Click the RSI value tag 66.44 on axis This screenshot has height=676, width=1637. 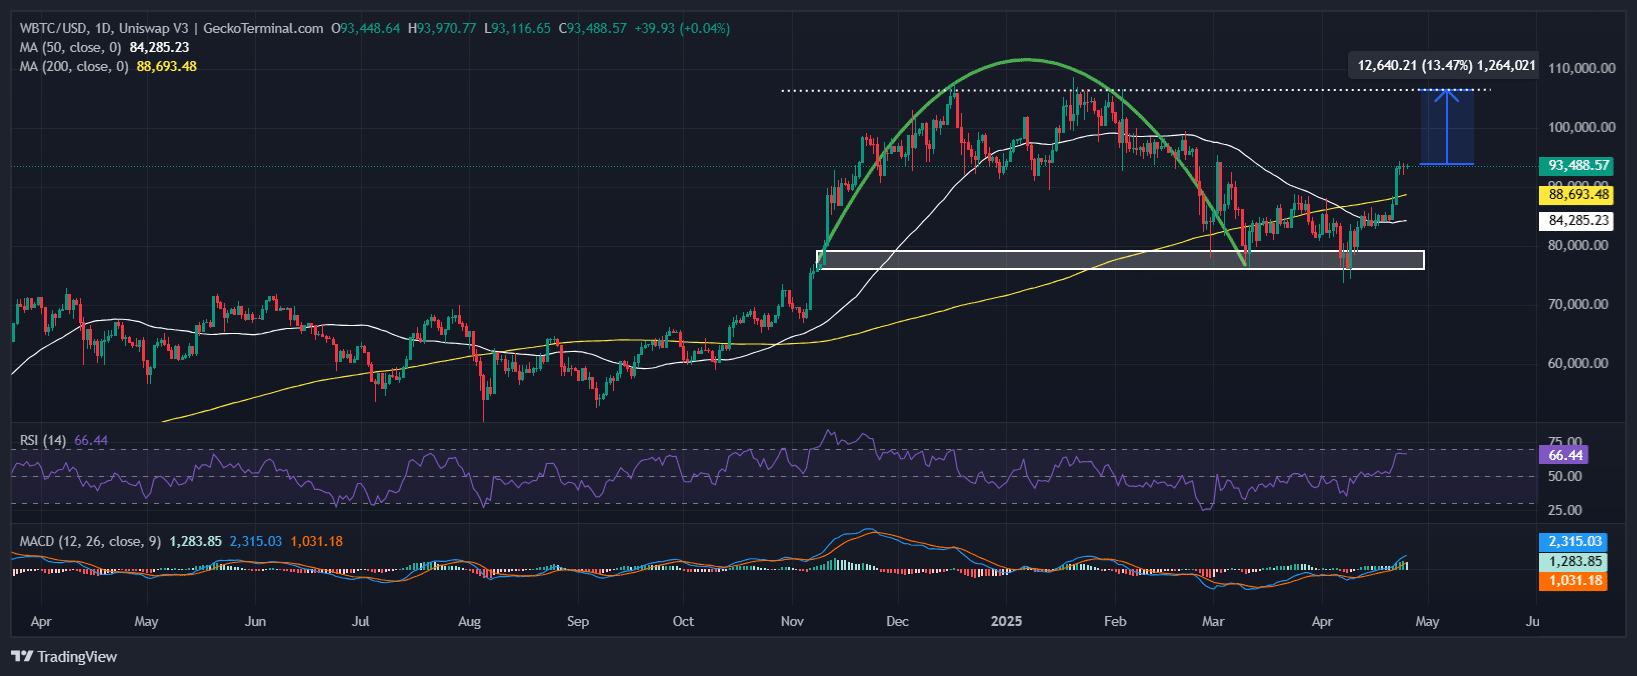point(1563,455)
